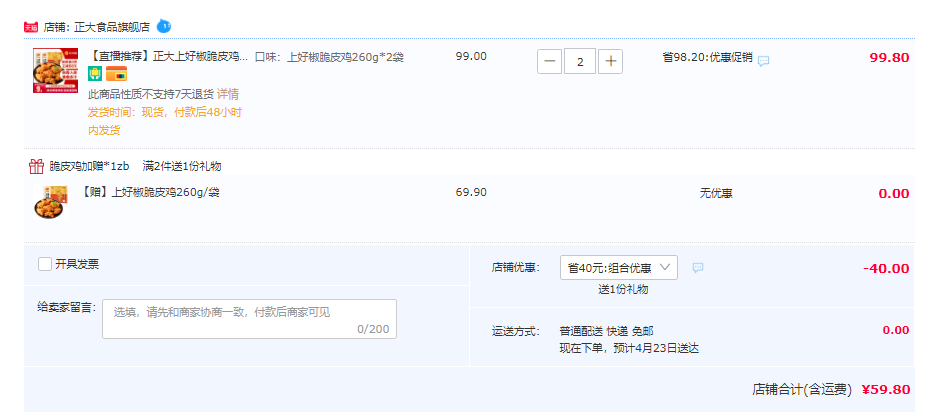Screen dimensions: 935x412
Task: Click the 省98.20:优惠促销 text
Action: point(707,58)
